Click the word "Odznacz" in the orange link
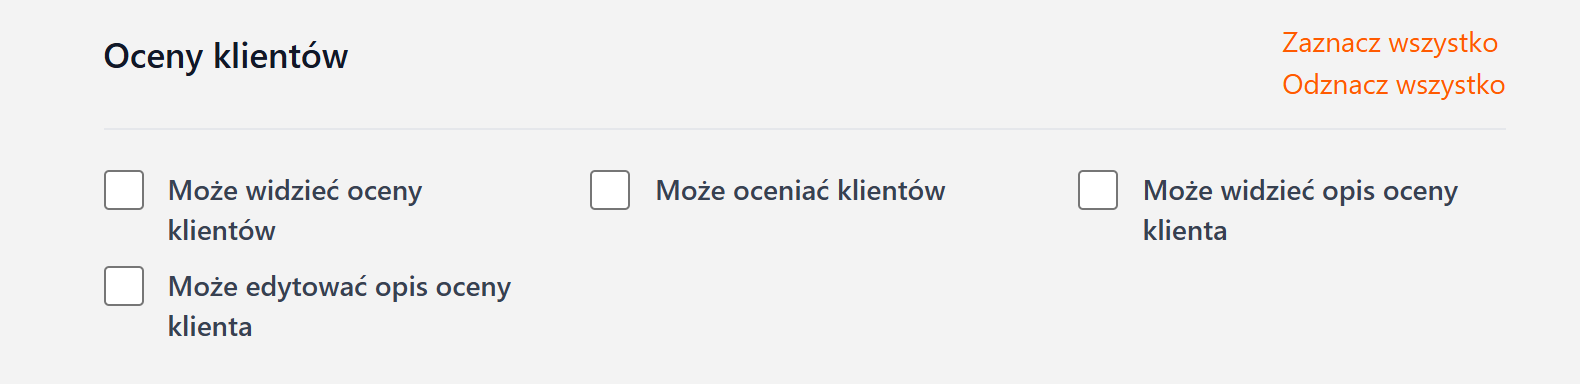1580x384 pixels. point(1335,85)
